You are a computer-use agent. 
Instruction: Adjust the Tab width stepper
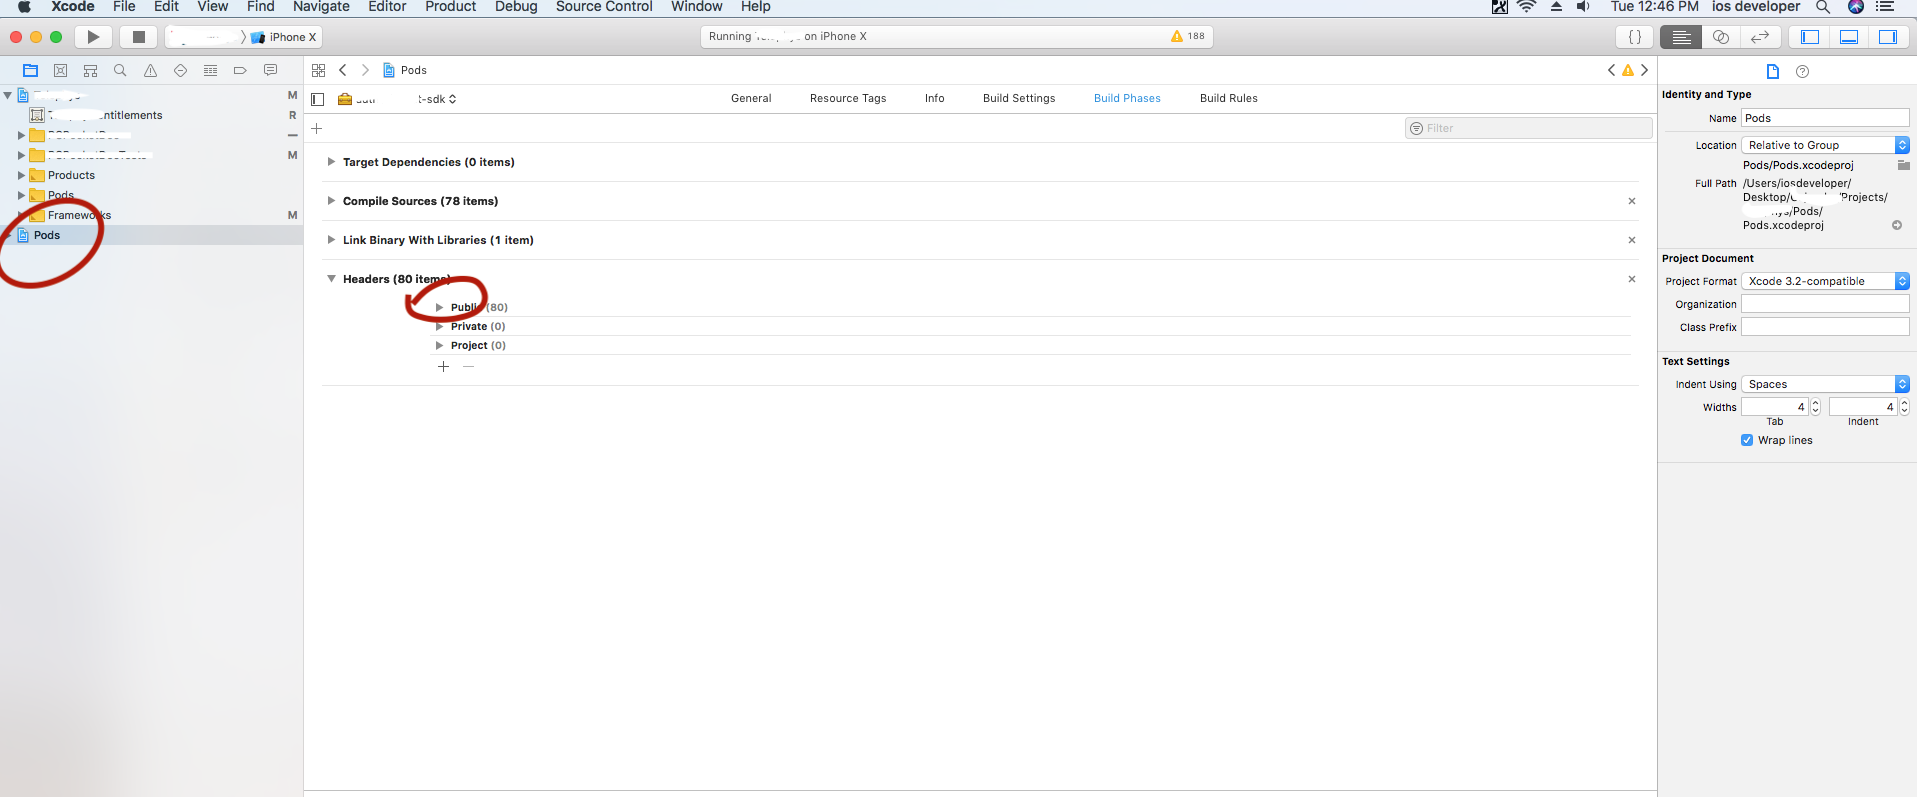[x=1816, y=407]
